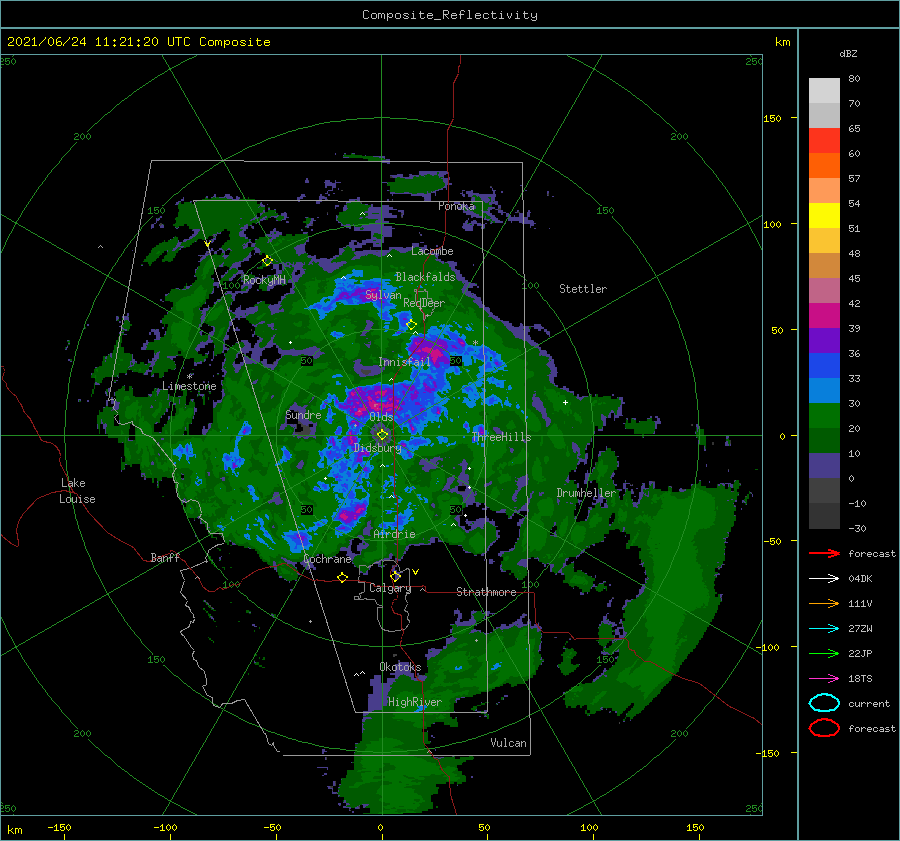900x841 pixels.
Task: Click the magenta storm core north of Olds
Action: (376, 398)
